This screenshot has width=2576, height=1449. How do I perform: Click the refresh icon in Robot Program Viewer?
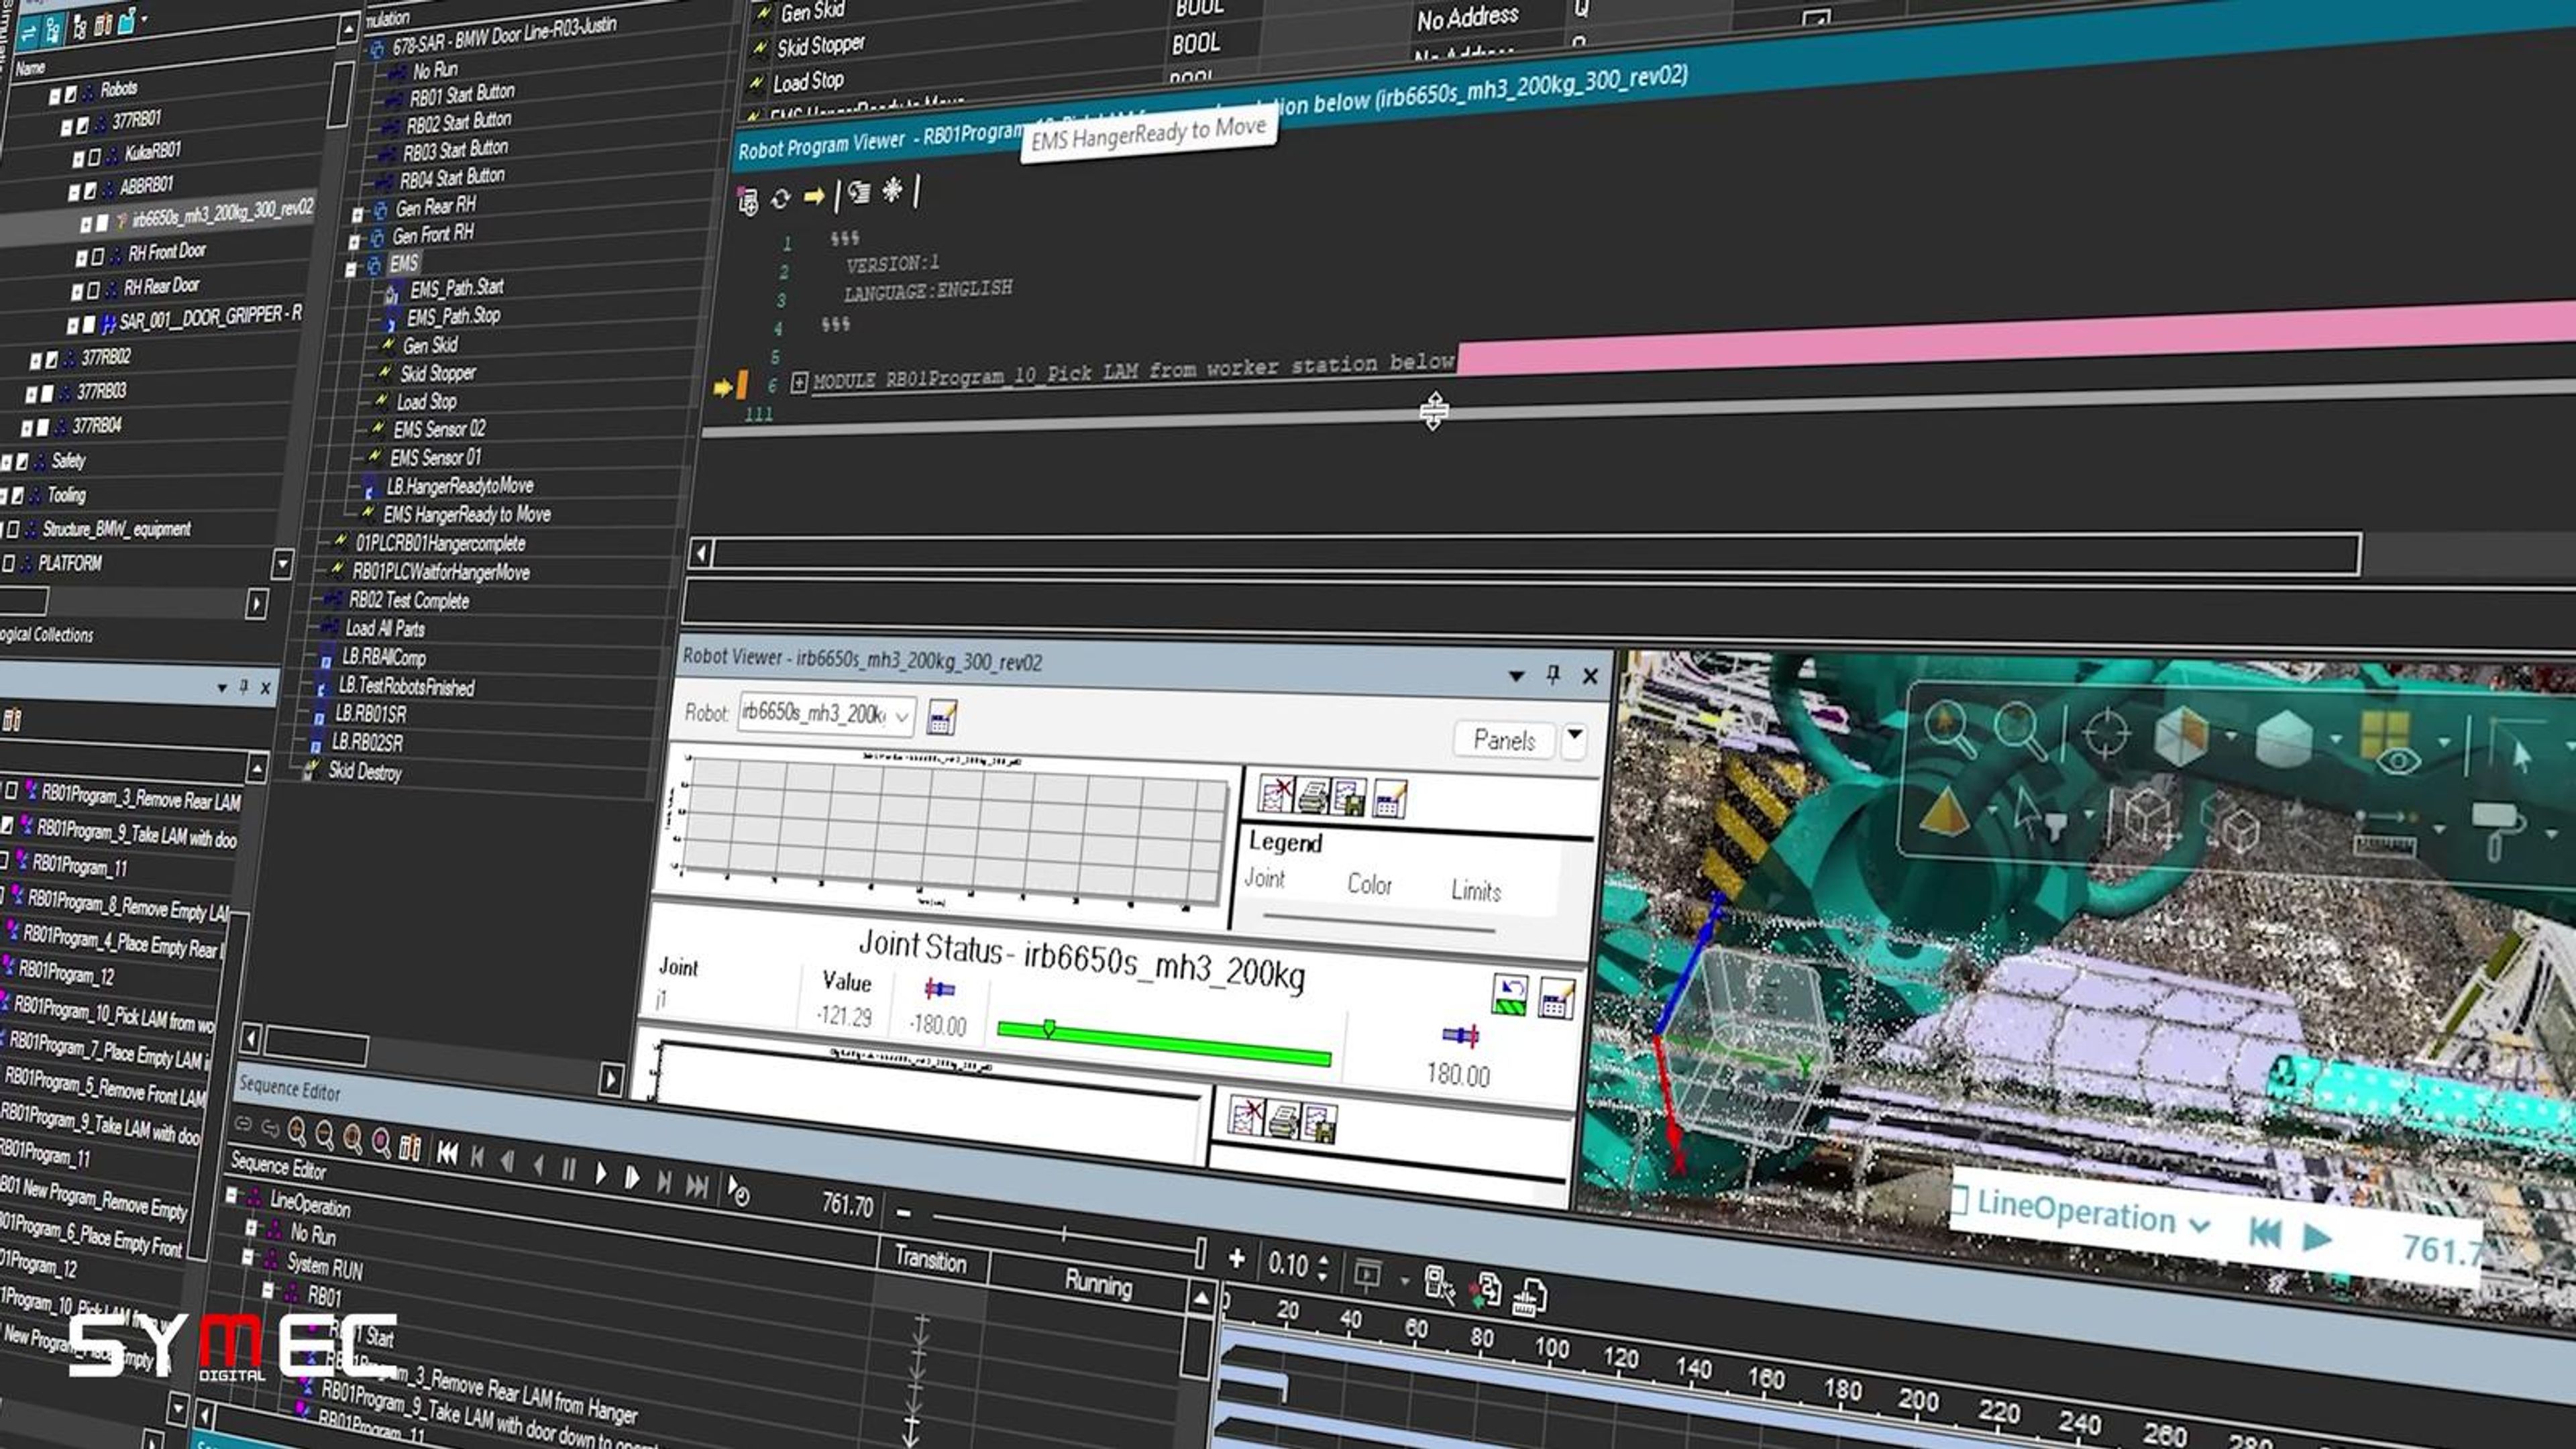click(780, 199)
